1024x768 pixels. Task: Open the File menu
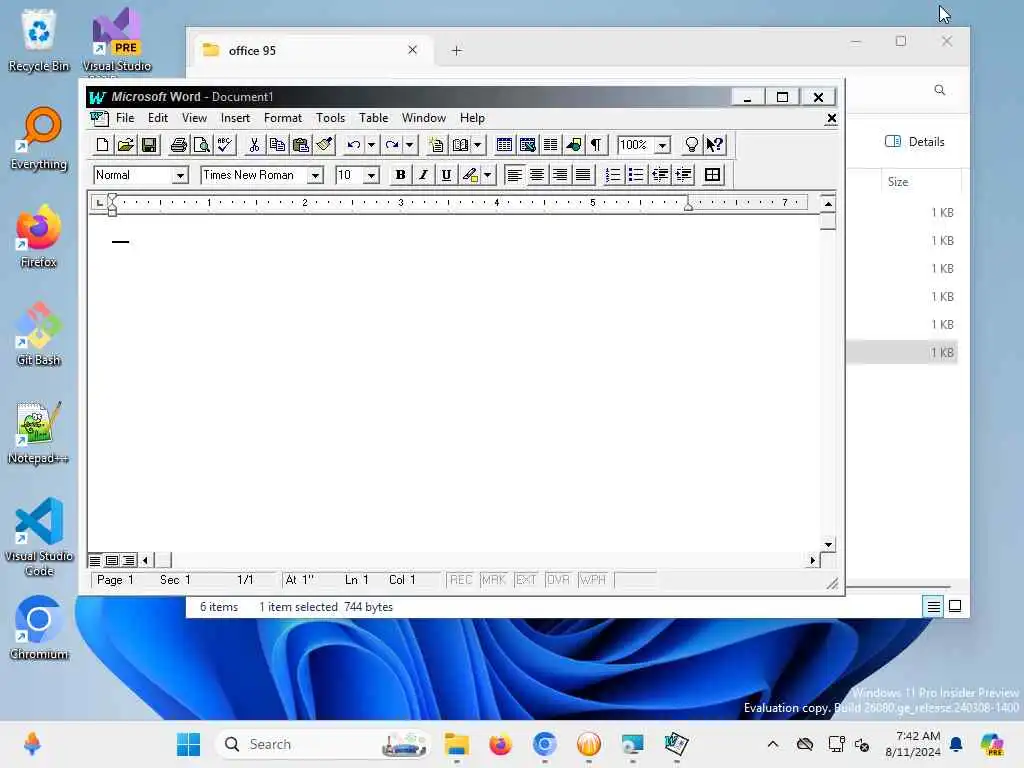tap(125, 118)
